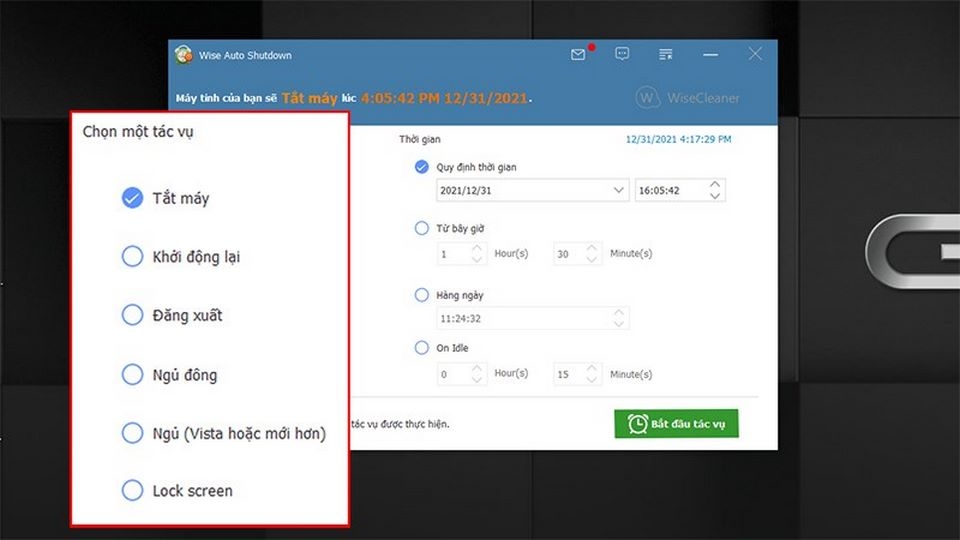Viewport: 960px width, 540px height.
Task: Increase the On Idle hours value
Action: click(477, 368)
